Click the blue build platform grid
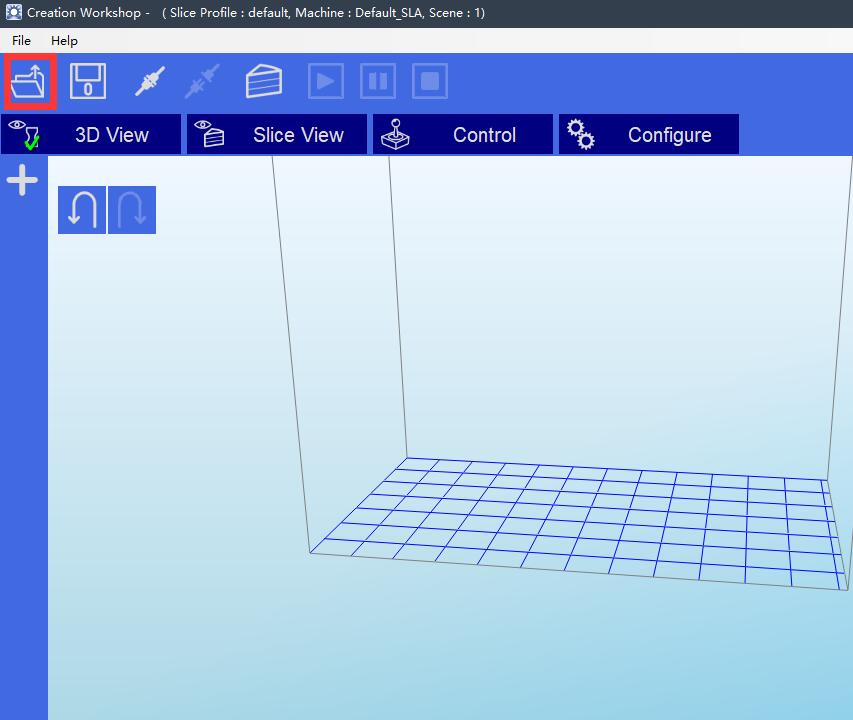This screenshot has height=720, width=853. tap(580, 520)
